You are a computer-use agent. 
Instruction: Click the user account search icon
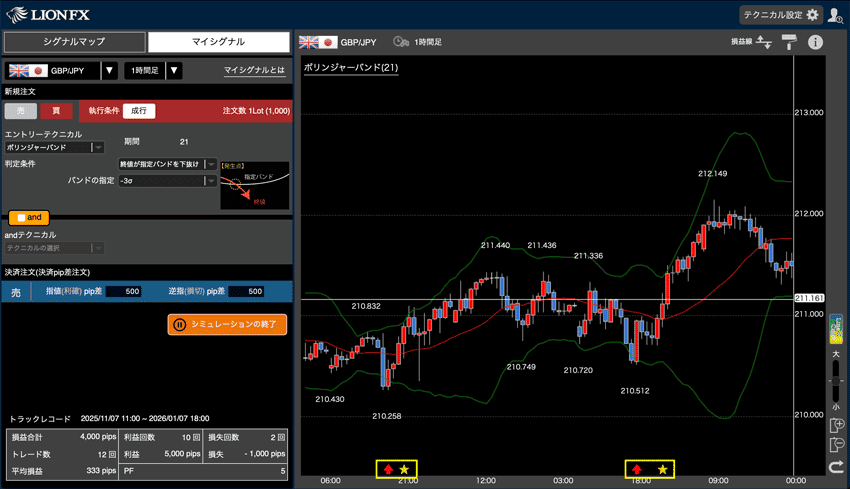coord(835,15)
